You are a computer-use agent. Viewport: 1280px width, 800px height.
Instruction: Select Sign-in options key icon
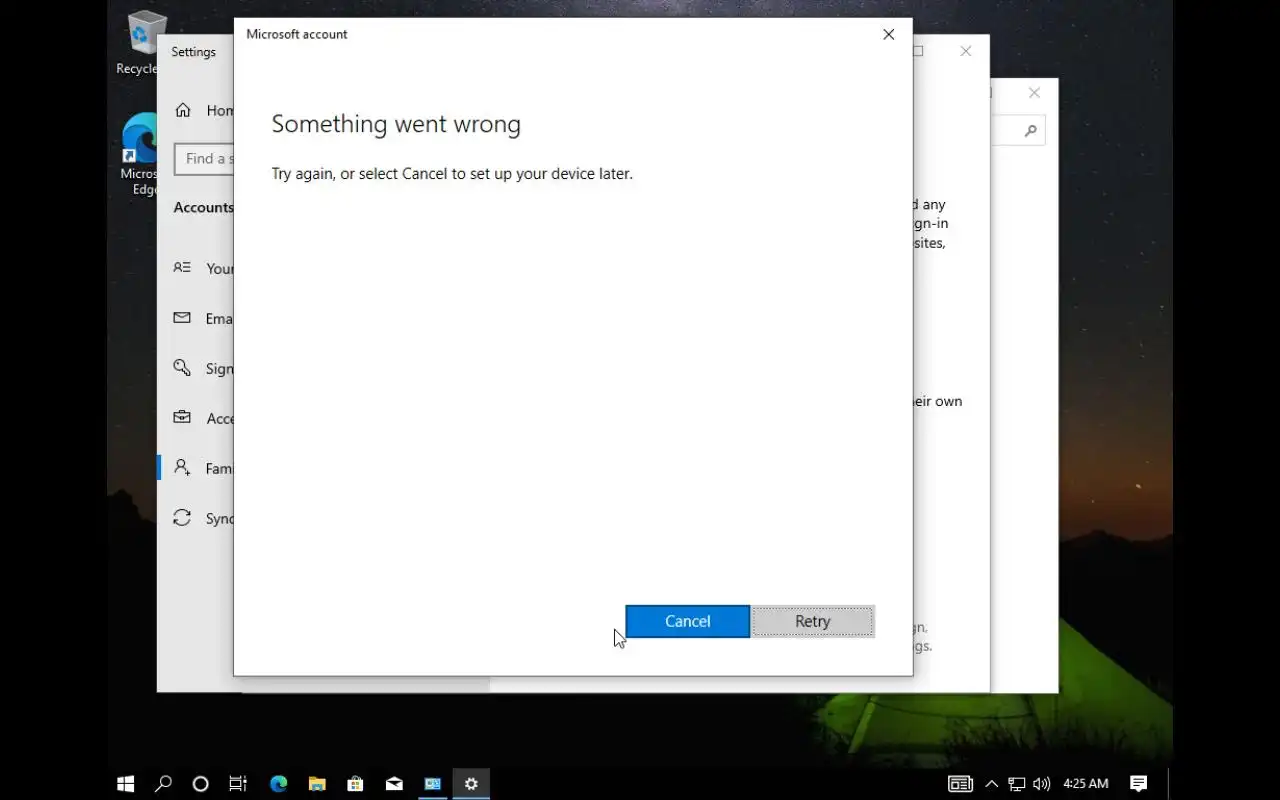pyautogui.click(x=182, y=368)
